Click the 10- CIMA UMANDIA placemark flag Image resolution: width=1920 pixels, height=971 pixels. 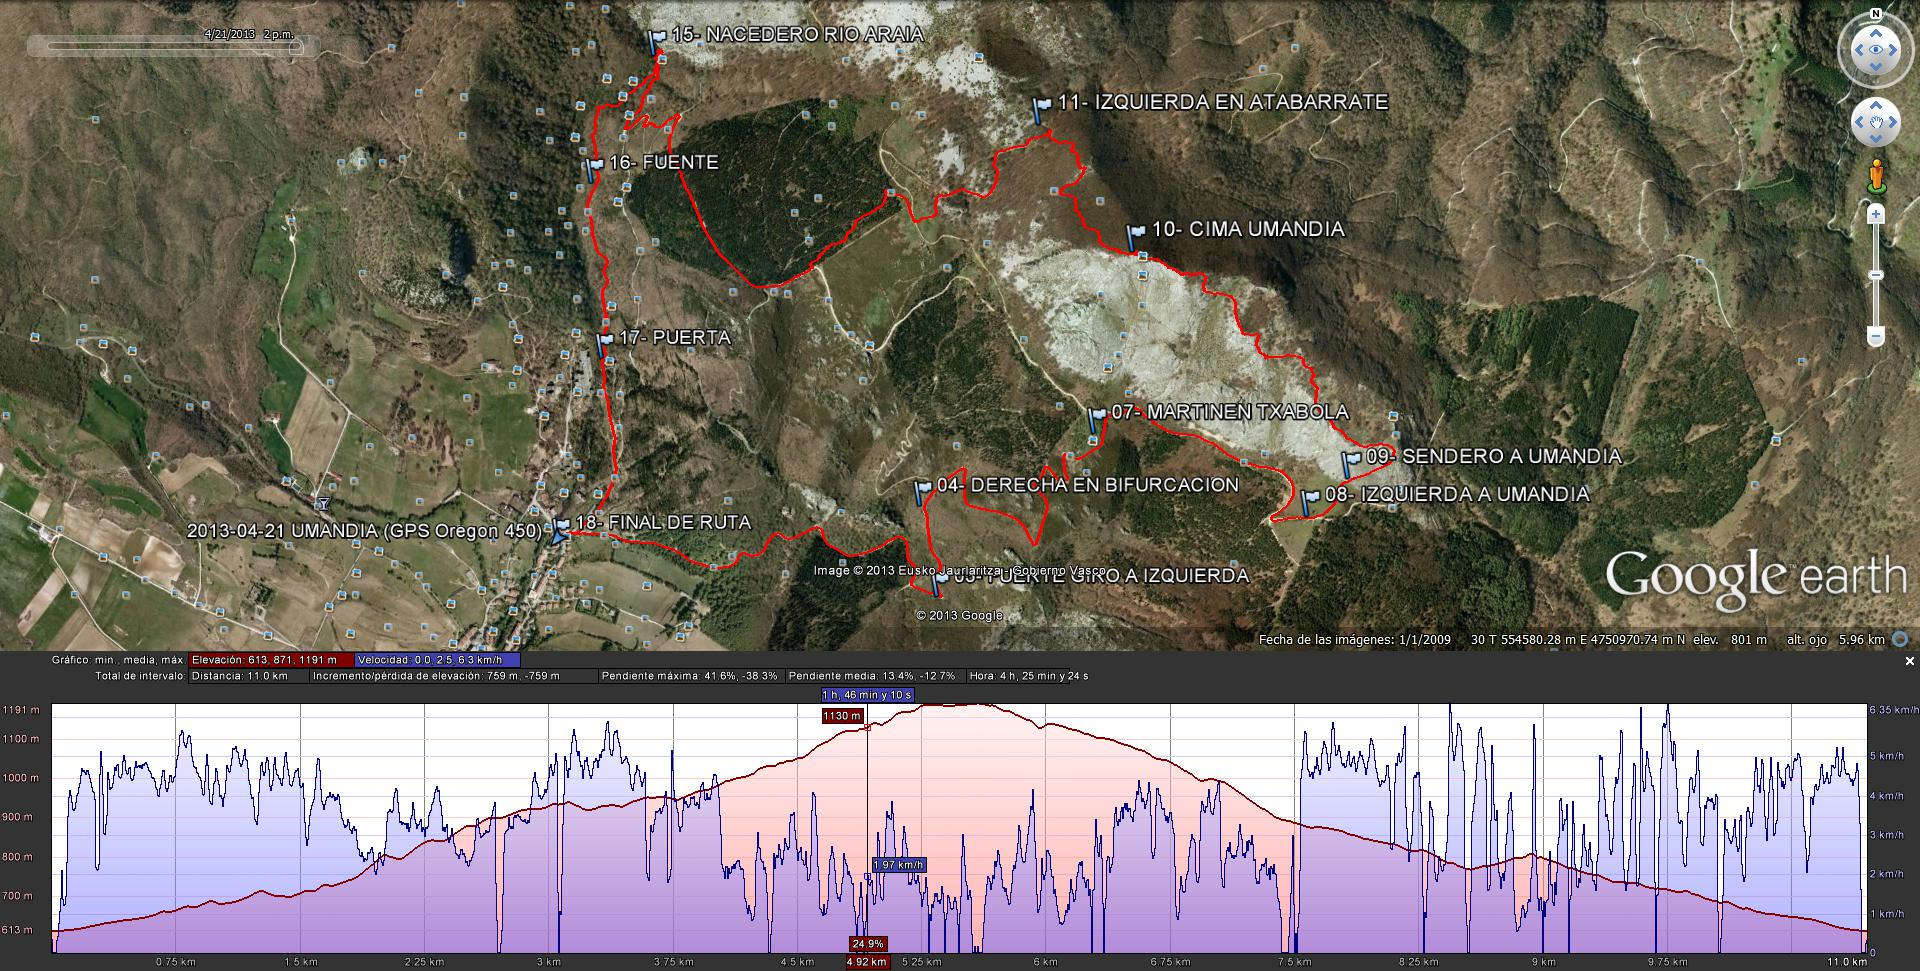(x=1135, y=237)
